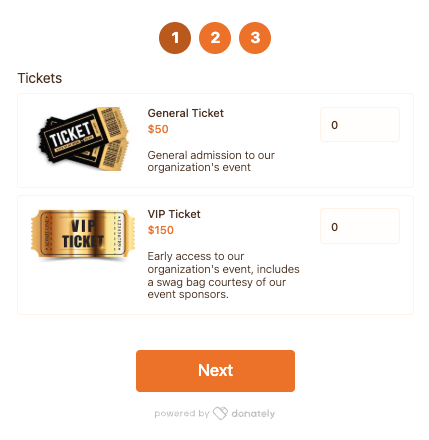
Task: Click the VIP swag bag description text
Action: [223, 275]
